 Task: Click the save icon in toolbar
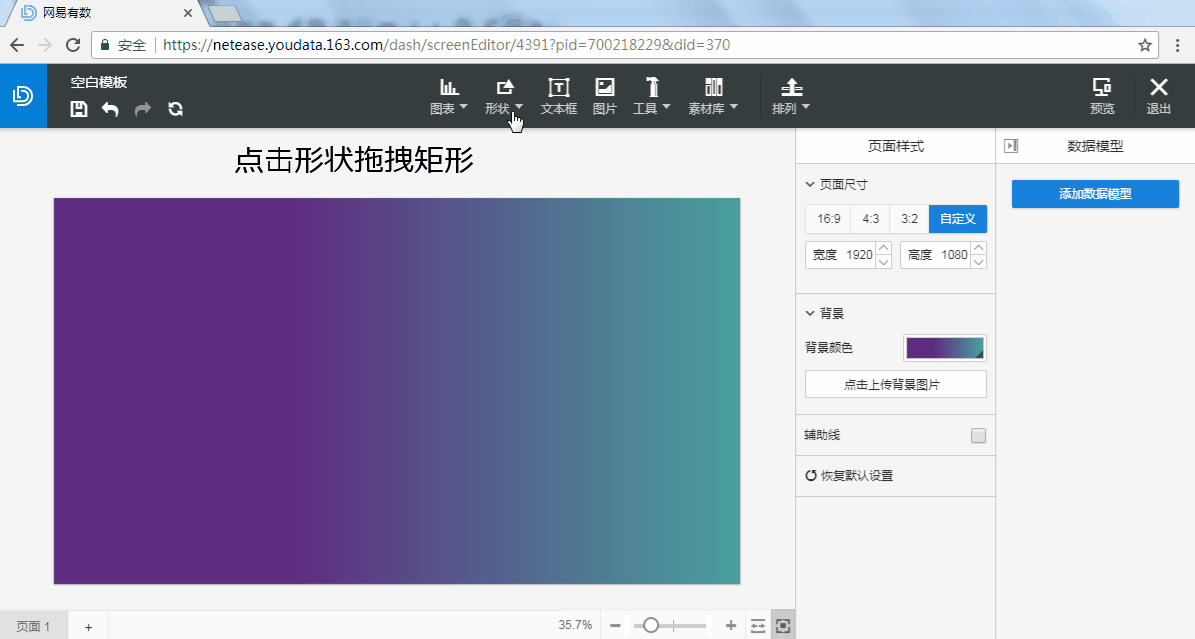(x=78, y=109)
